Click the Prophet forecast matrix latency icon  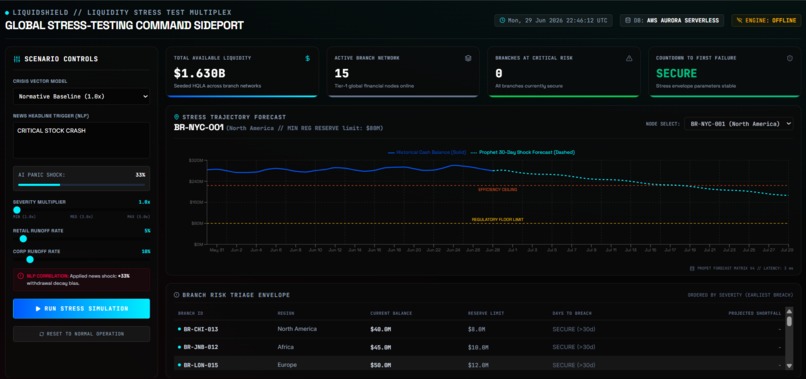693,268
